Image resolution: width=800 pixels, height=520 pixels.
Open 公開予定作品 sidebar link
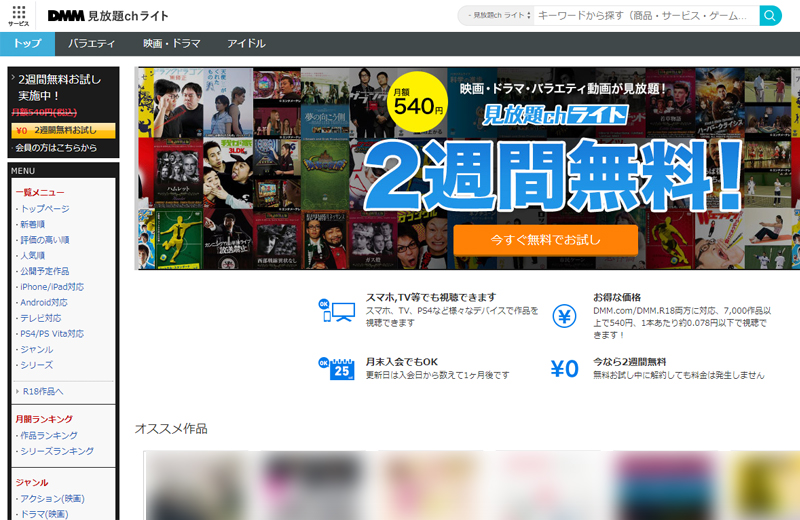[x=45, y=271]
